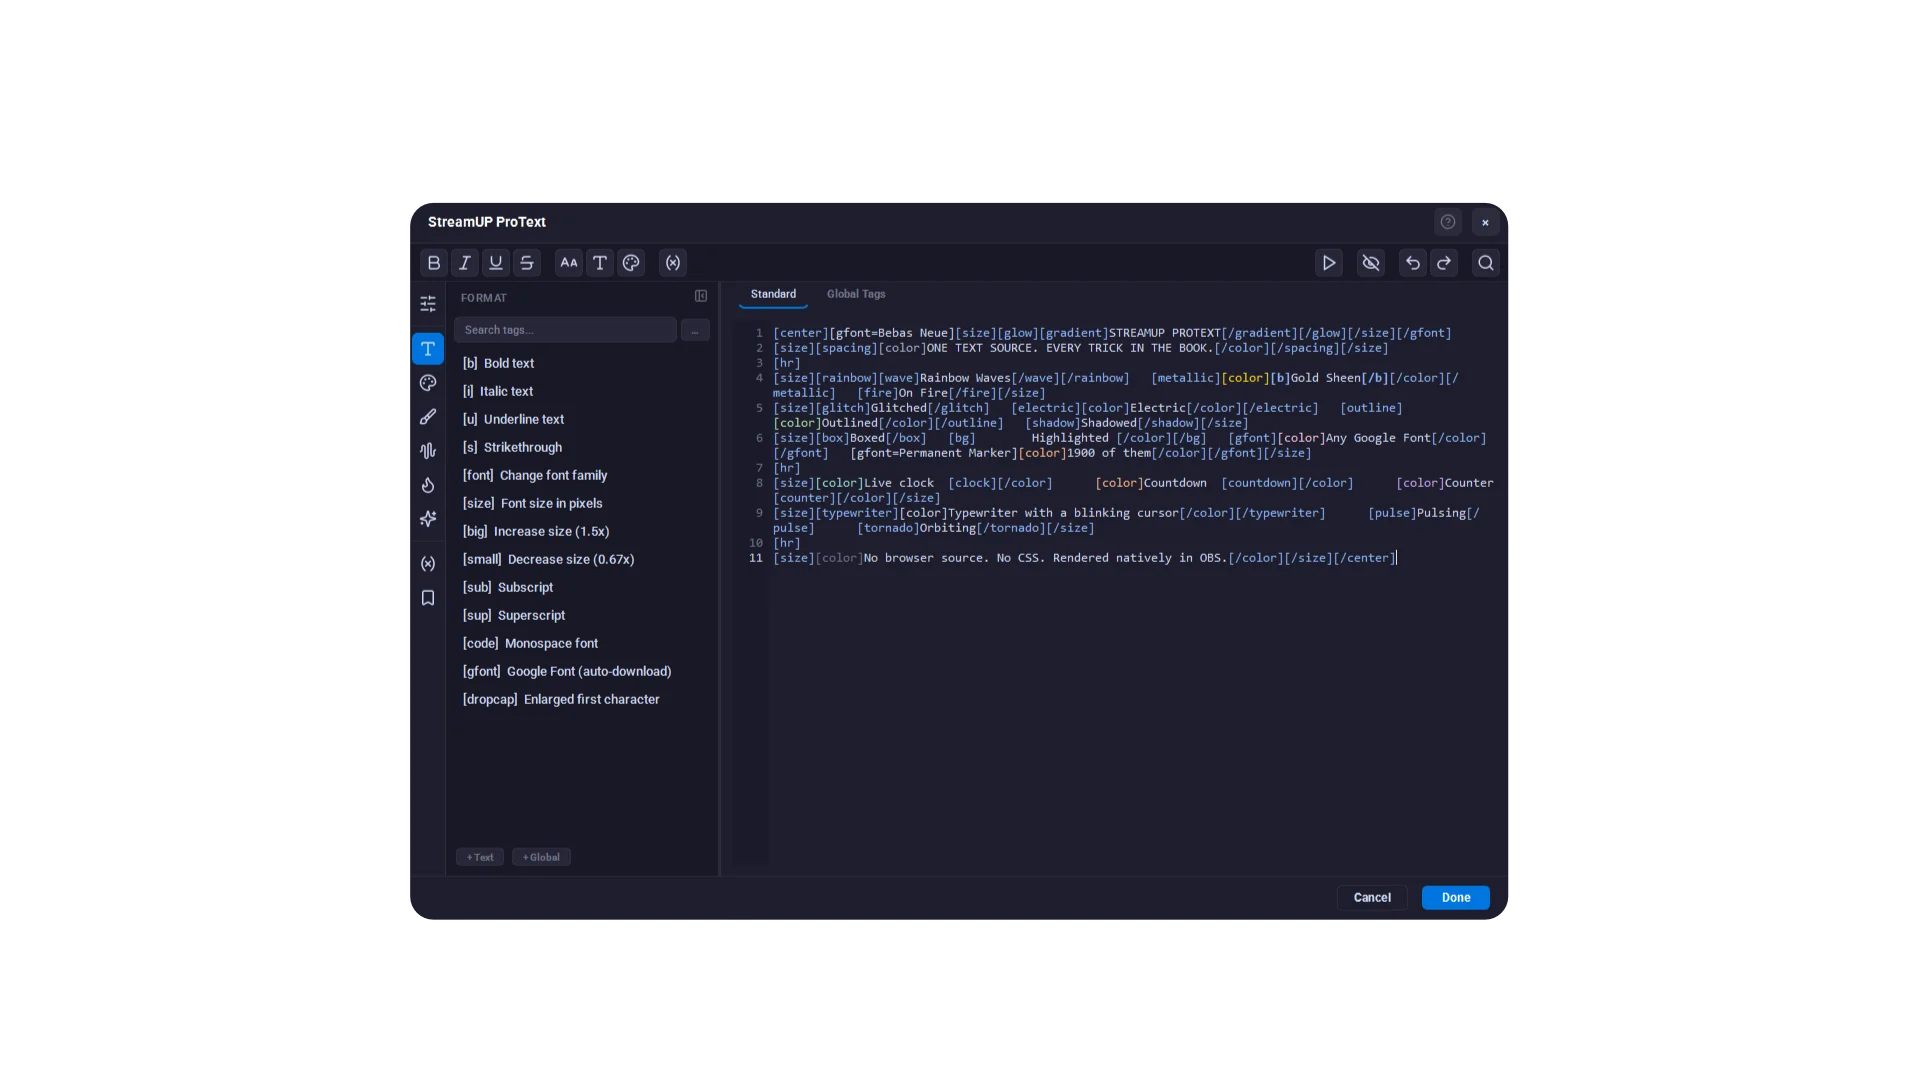Click line number 4 in the editor gutter
This screenshot has width=1920, height=1080.
pos(759,378)
